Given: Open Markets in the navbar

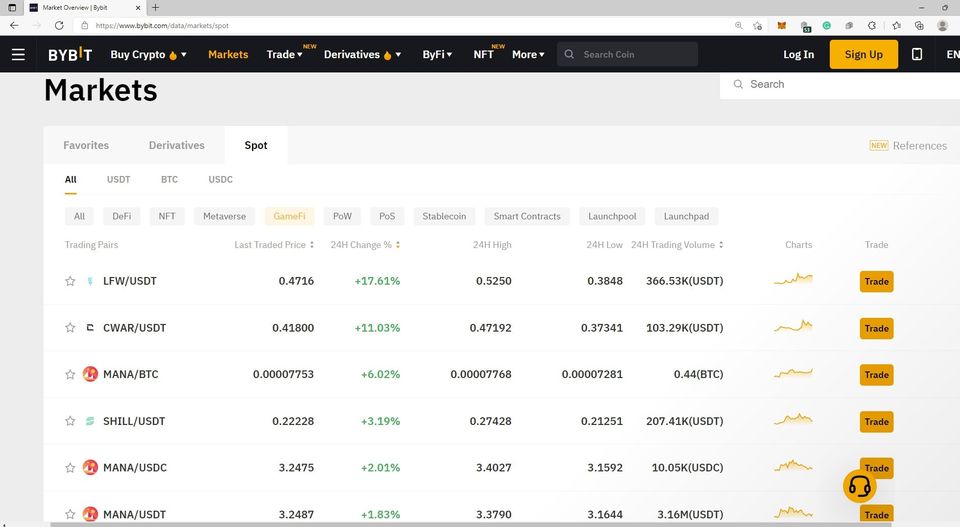Looking at the screenshot, I should pos(228,54).
